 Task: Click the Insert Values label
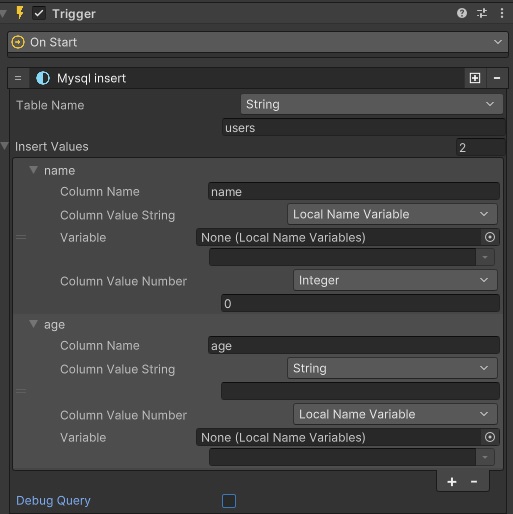pyautogui.click(x=52, y=147)
